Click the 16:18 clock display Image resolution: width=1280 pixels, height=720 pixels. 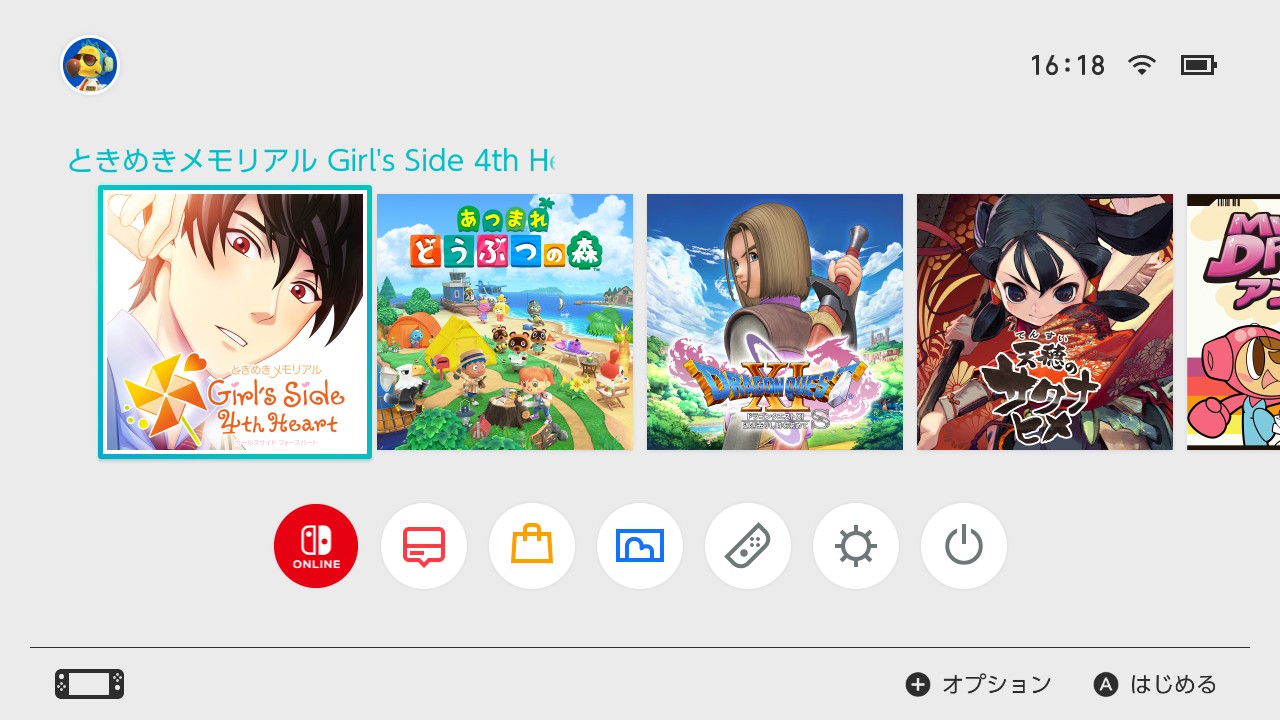click(1067, 66)
